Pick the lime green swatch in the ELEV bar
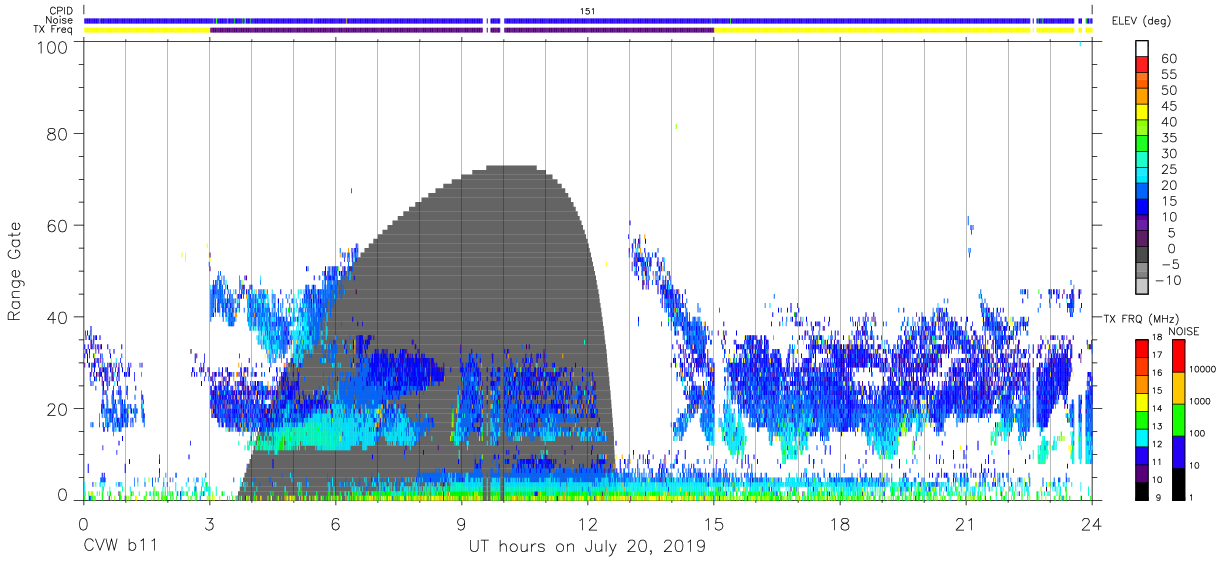The height and width of the screenshot is (567, 1228). [x=1142, y=127]
